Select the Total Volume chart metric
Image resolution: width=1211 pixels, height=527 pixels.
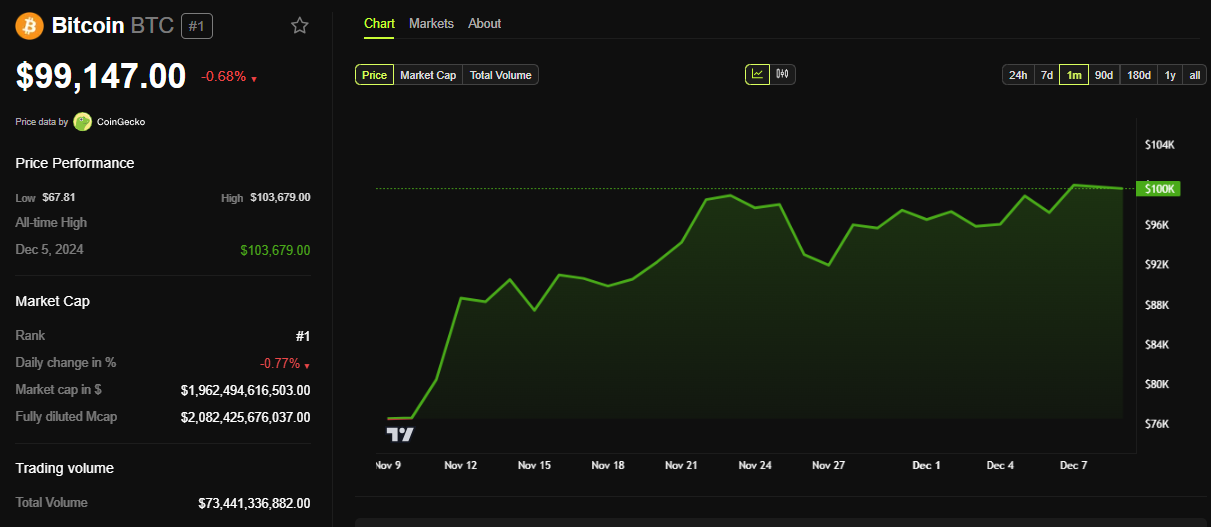[501, 75]
